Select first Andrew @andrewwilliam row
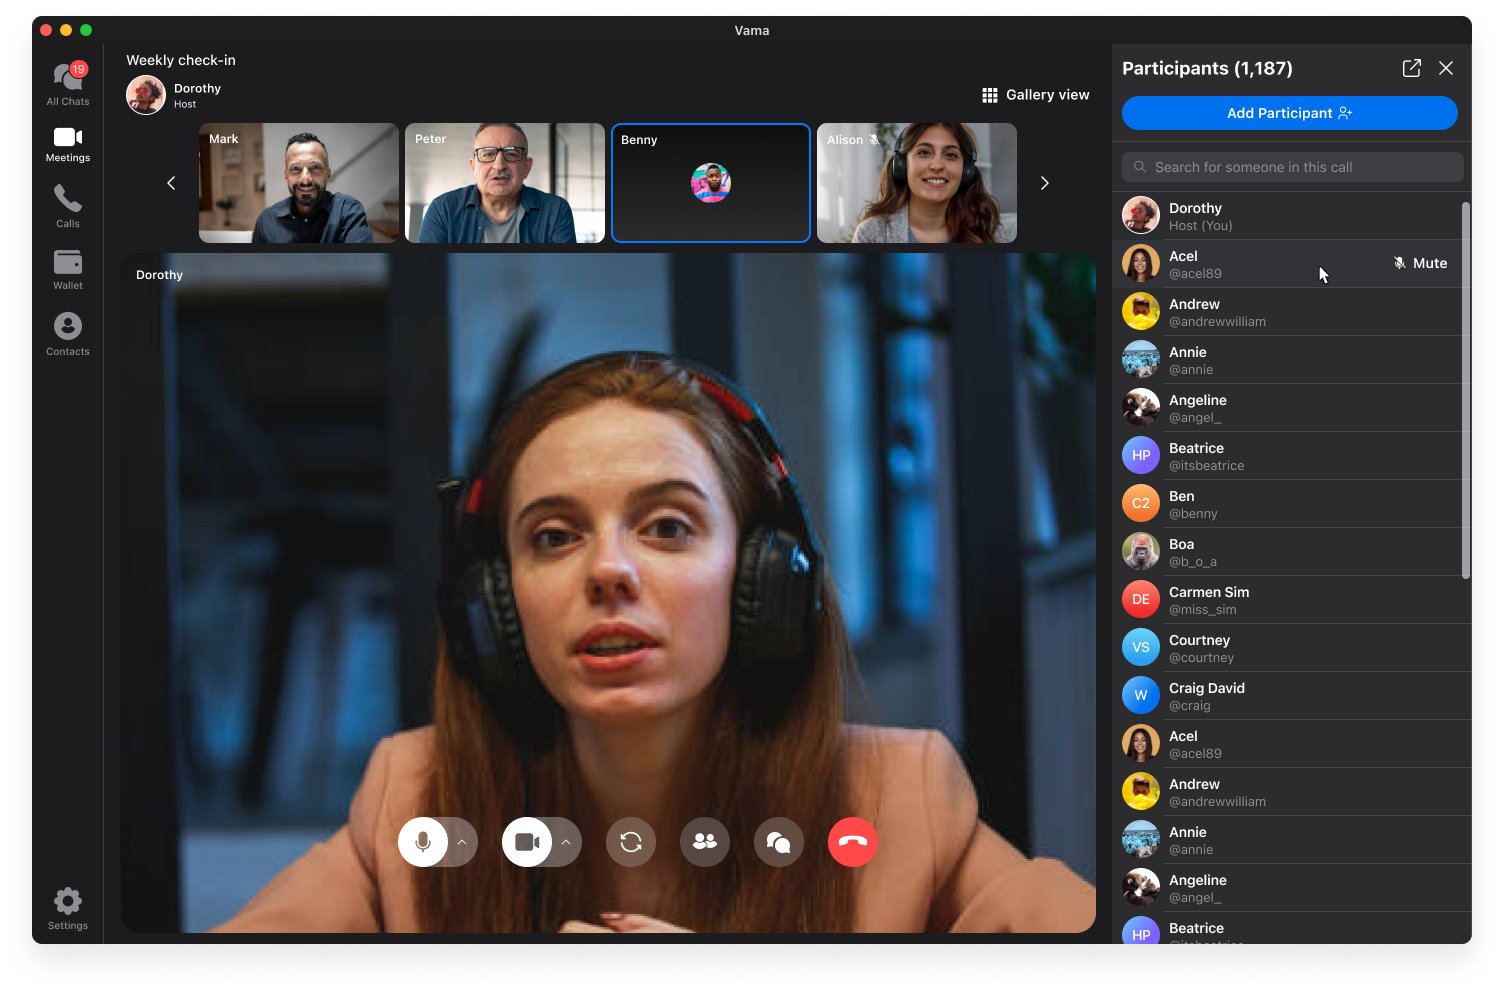Image resolution: width=1504 pixels, height=992 pixels. point(1291,312)
